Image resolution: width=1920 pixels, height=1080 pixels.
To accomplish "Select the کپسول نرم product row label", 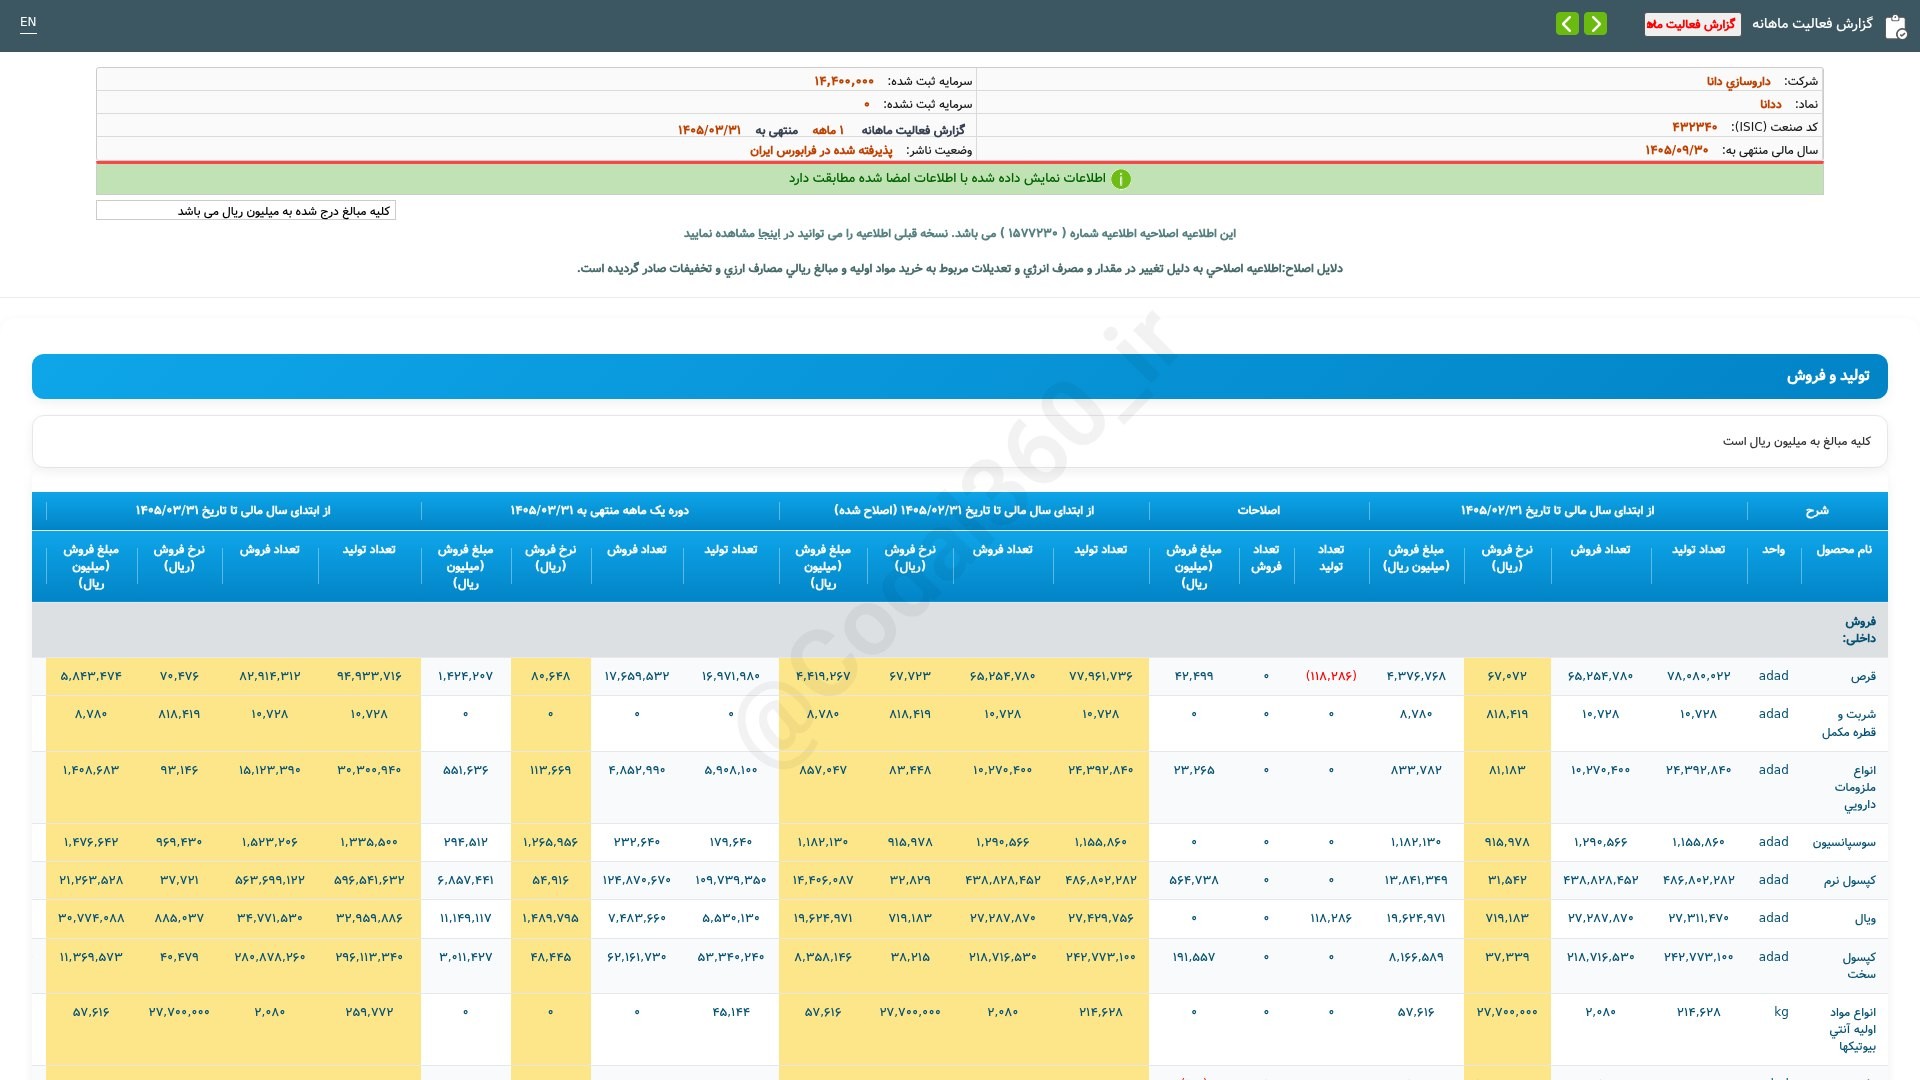I will [1849, 881].
